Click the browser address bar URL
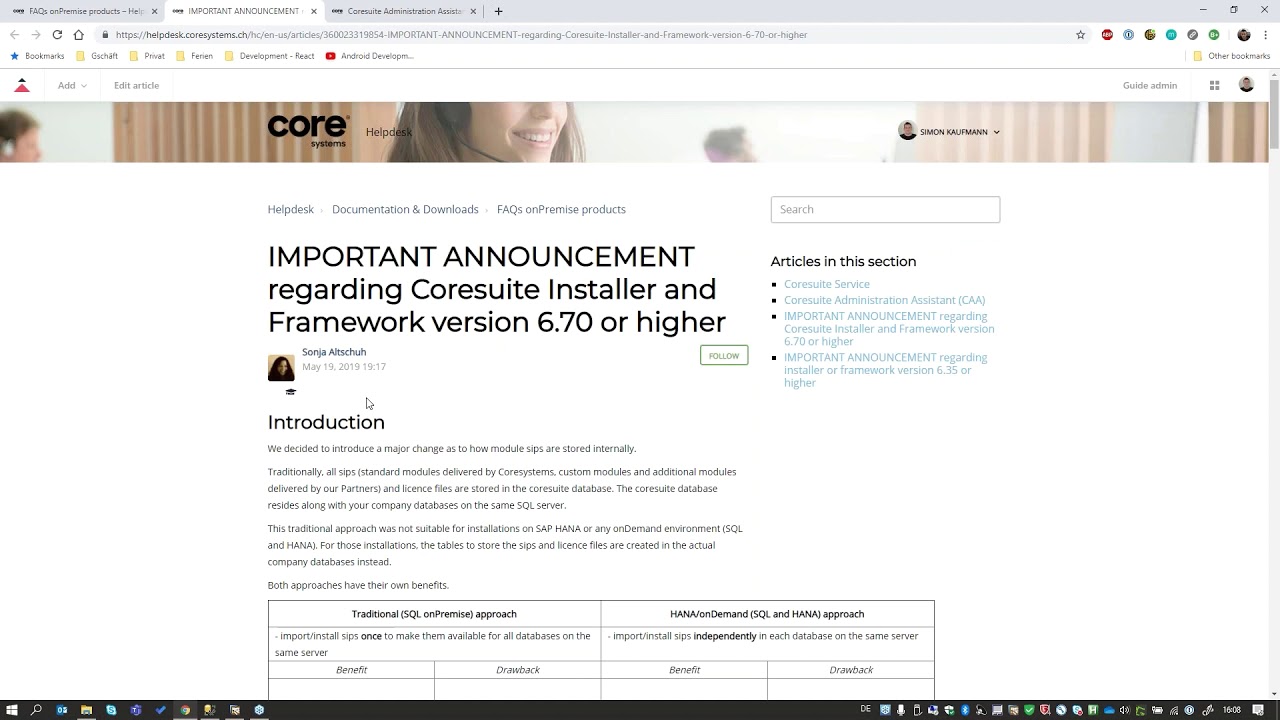Viewport: 1280px width, 720px height. click(461, 34)
